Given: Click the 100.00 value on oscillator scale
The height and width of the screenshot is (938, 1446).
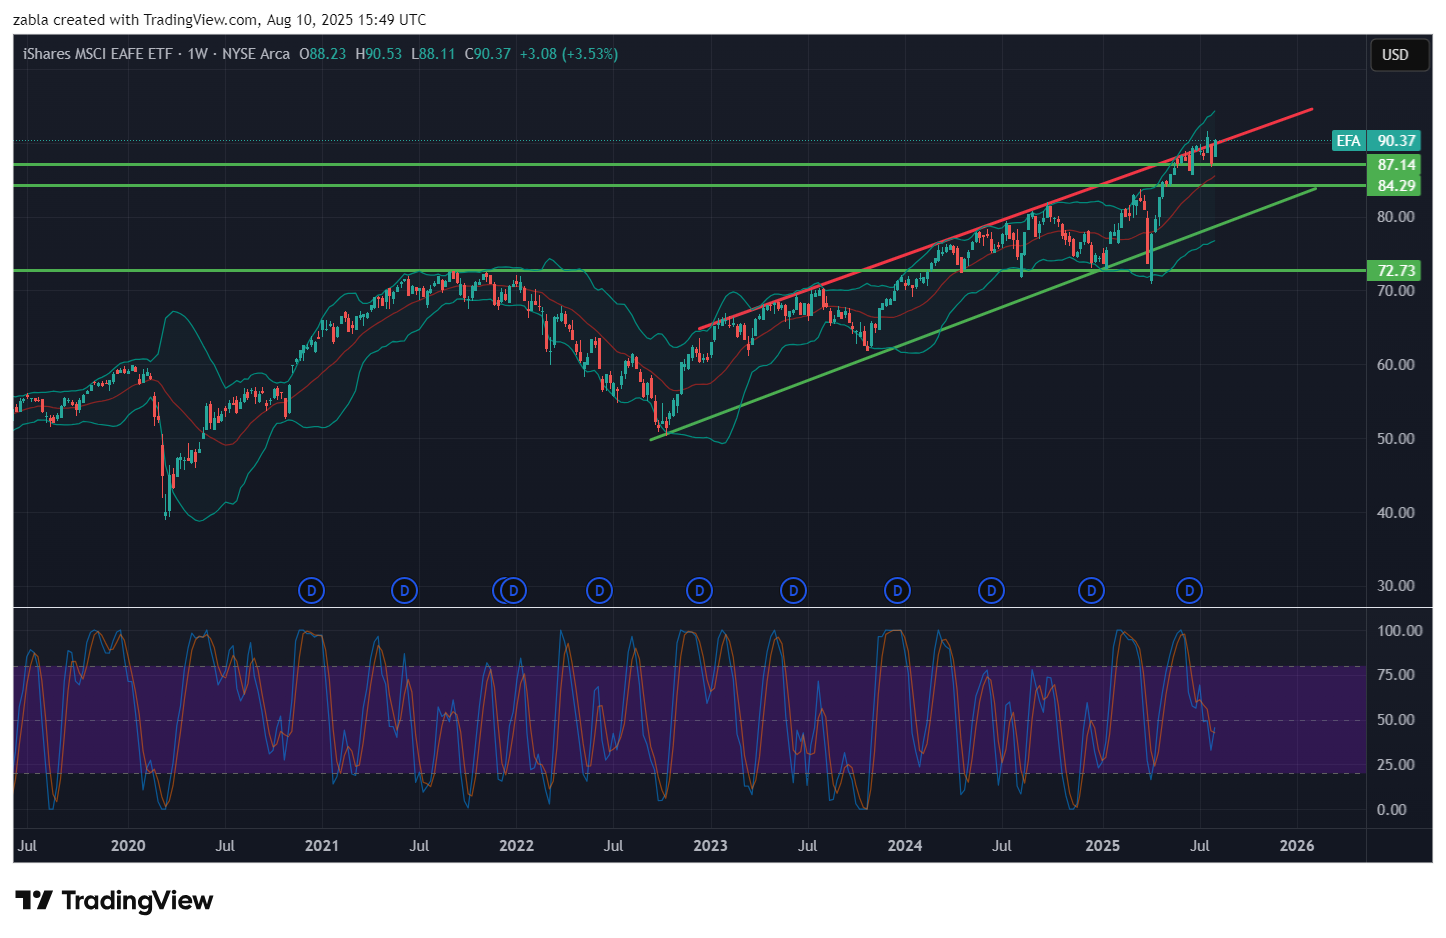Looking at the screenshot, I should (1399, 631).
